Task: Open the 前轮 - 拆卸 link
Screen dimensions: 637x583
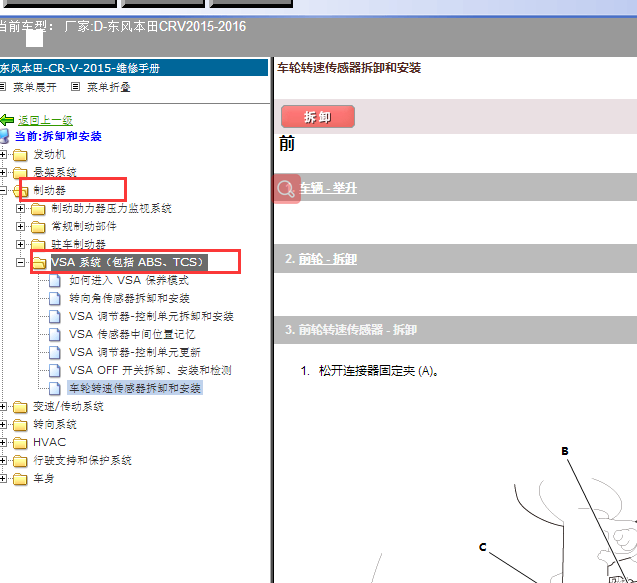Action: tap(328, 259)
